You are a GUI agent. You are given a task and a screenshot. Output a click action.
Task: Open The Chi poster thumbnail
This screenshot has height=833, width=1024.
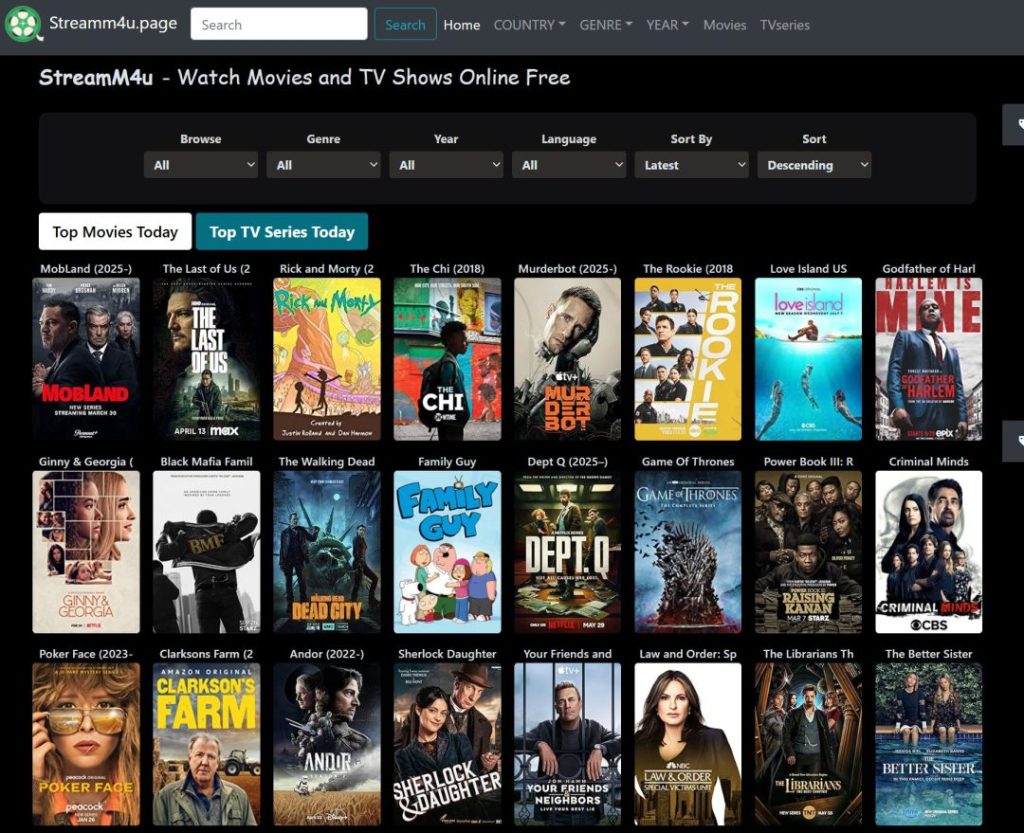point(447,359)
